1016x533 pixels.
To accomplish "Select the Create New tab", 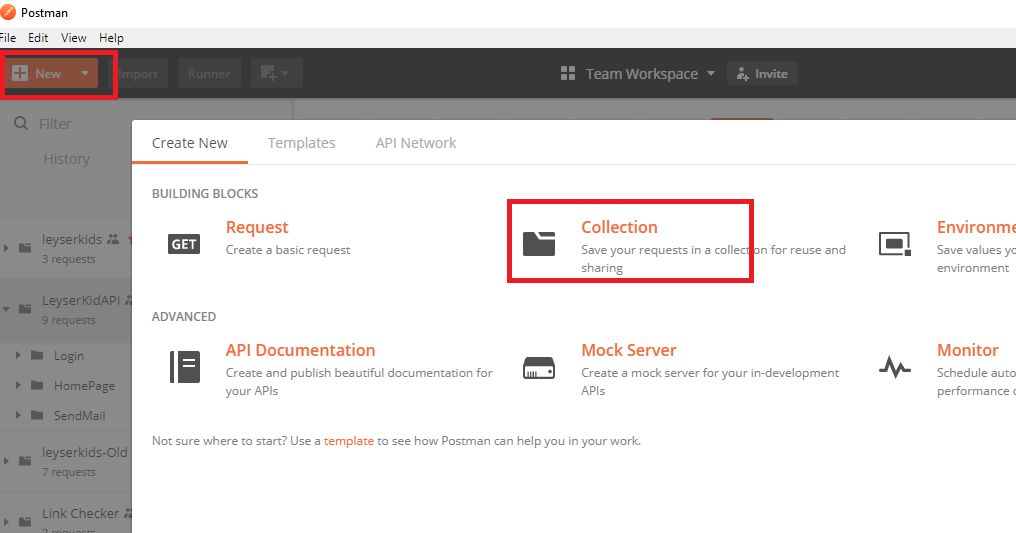I will pos(190,142).
